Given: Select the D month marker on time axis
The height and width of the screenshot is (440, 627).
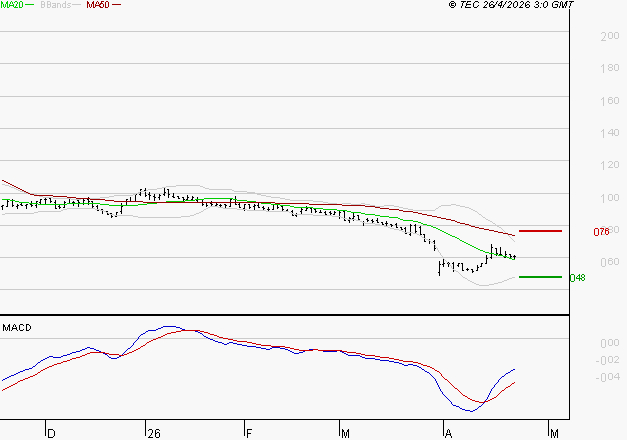Looking at the screenshot, I should (51, 433).
